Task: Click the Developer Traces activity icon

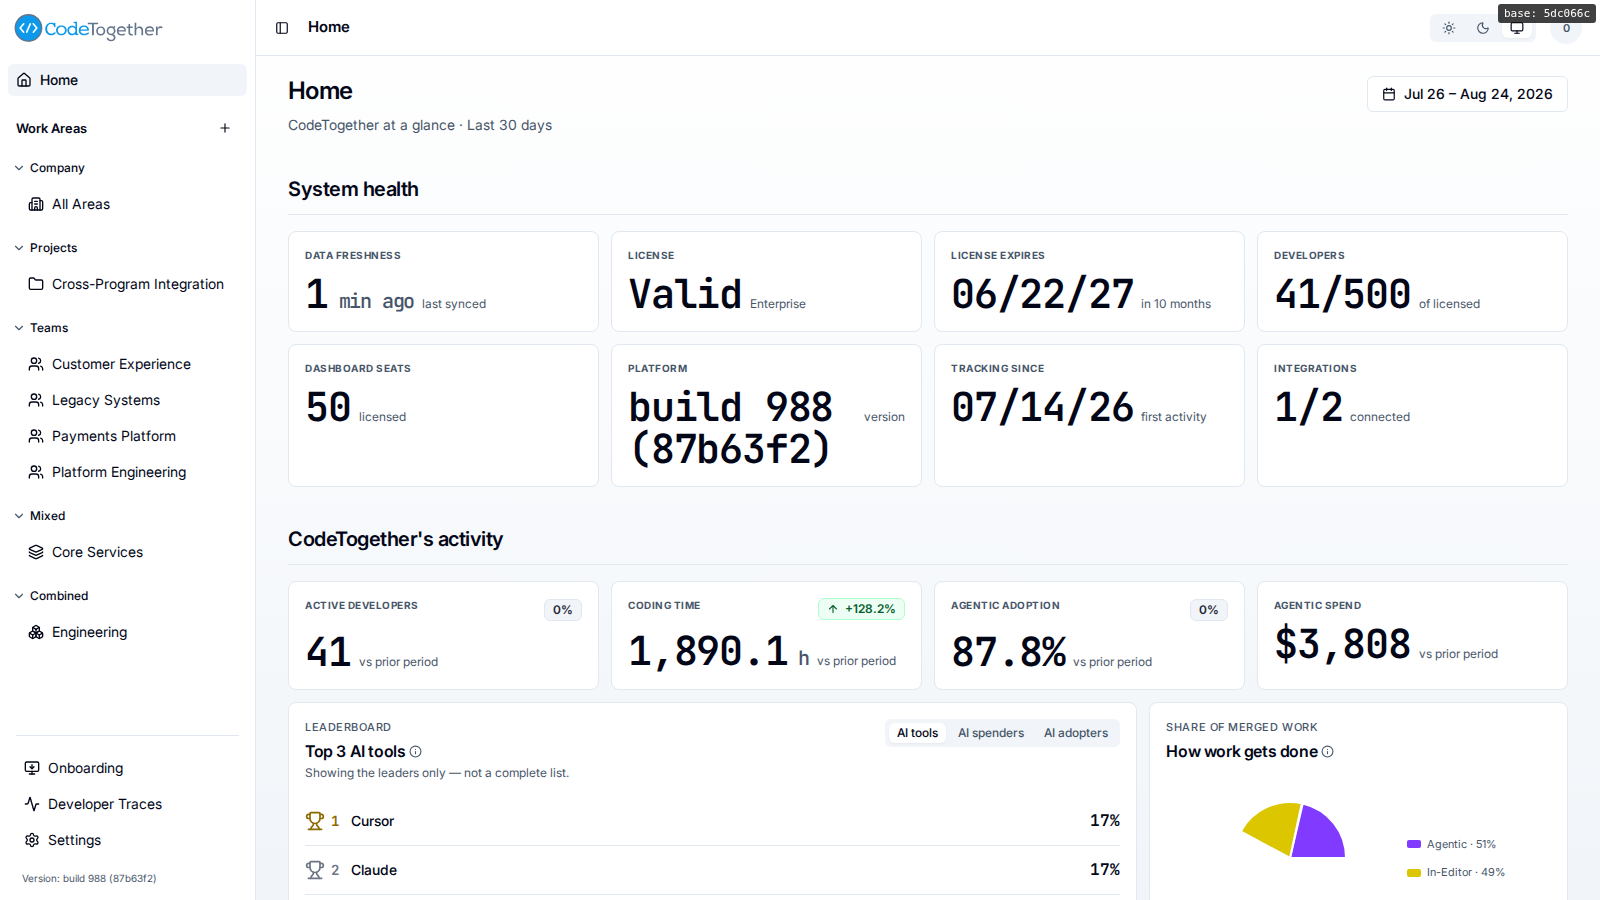Action: click(x=32, y=804)
